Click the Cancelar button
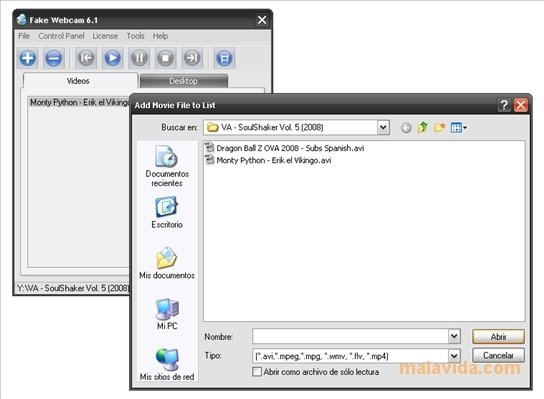Viewport: 544px width, 399px height. (x=498, y=356)
